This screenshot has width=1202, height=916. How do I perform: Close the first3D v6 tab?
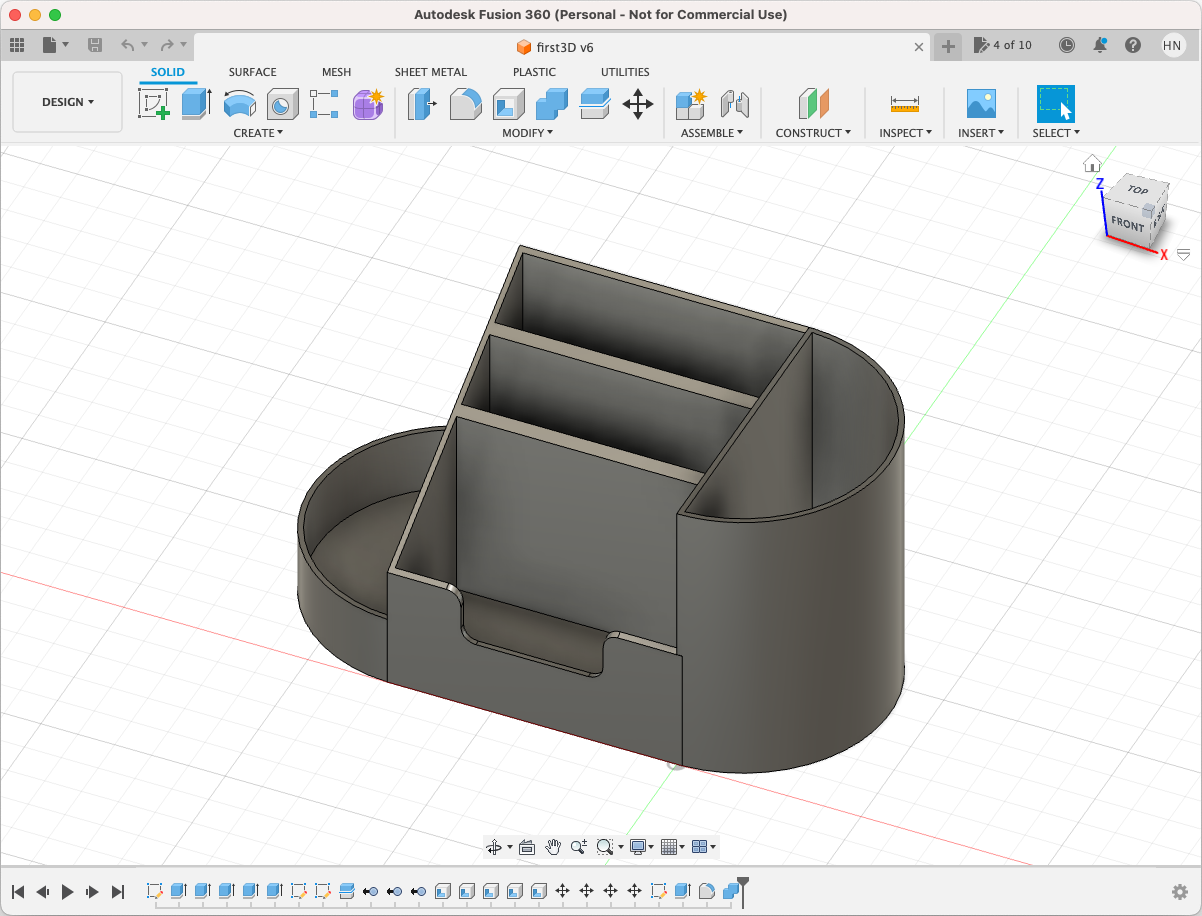point(919,47)
